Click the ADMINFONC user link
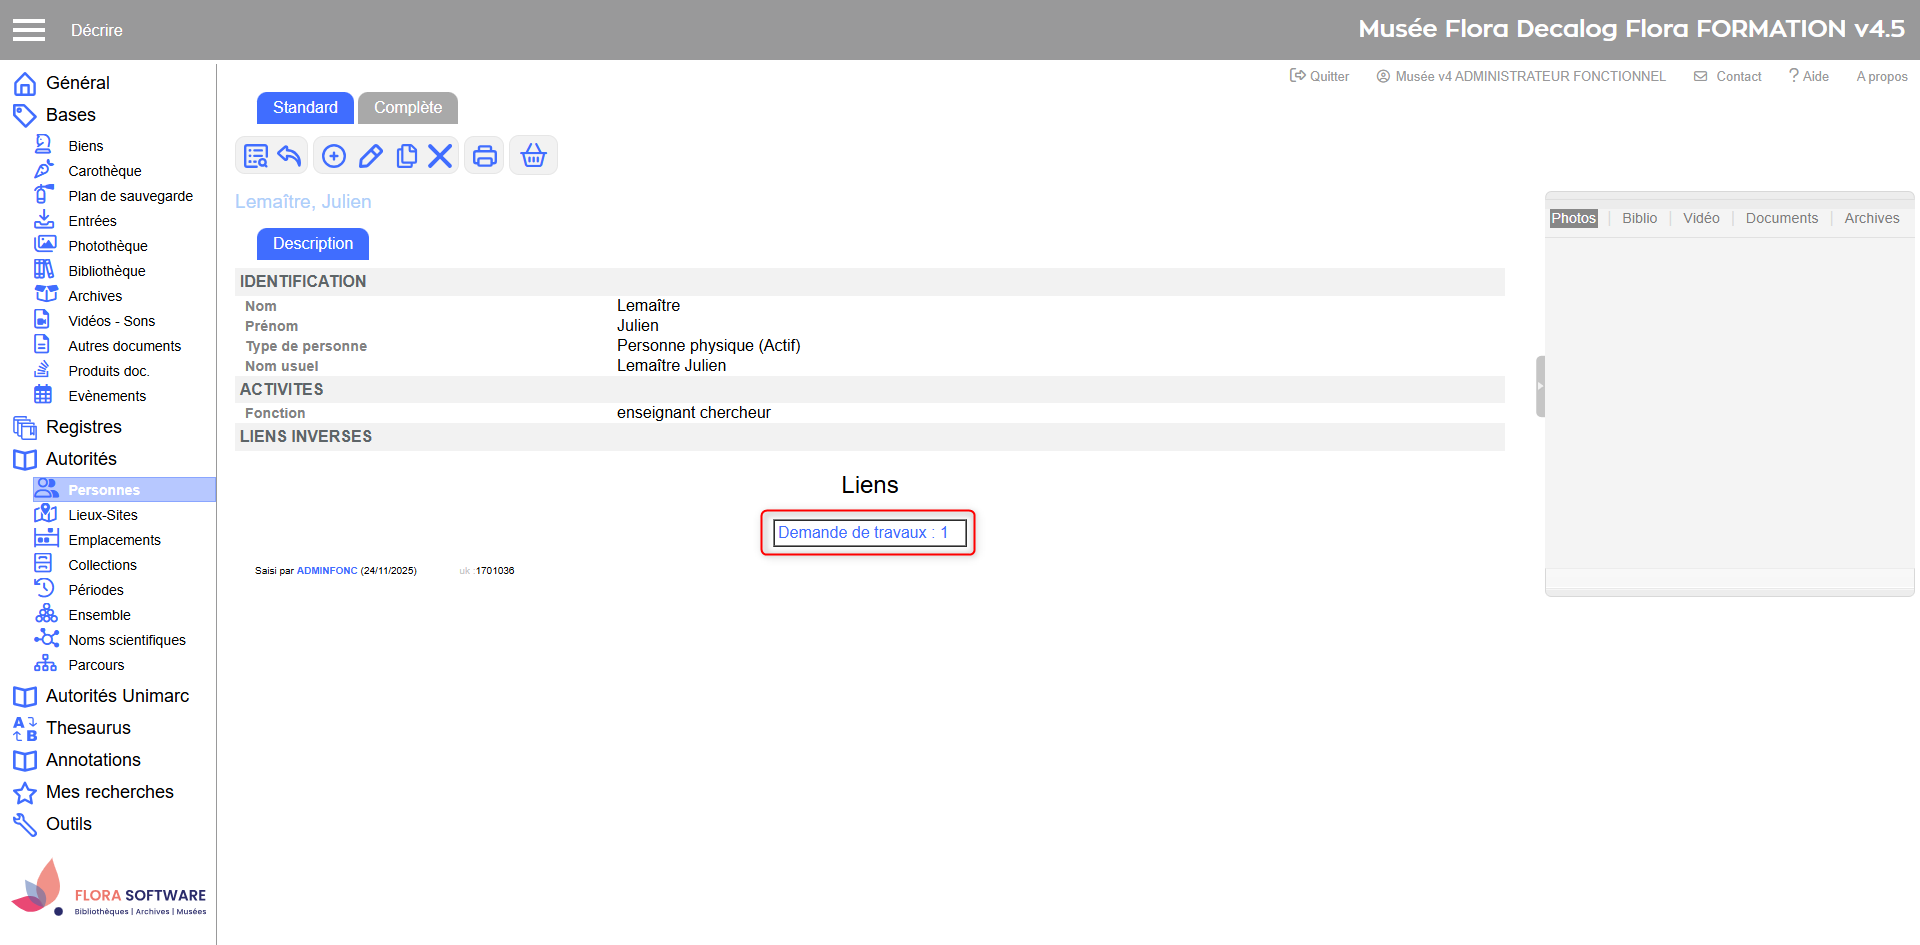Viewport: 1920px width, 945px height. tap(327, 571)
